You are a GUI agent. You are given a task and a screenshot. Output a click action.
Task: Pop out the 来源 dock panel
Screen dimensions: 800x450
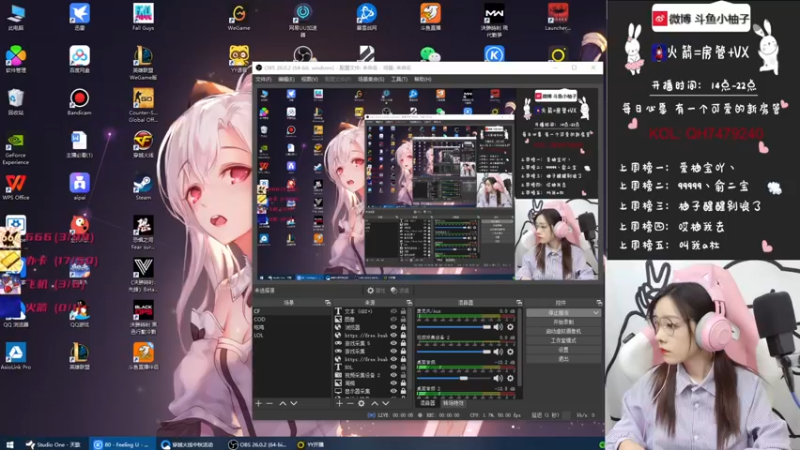(409, 303)
